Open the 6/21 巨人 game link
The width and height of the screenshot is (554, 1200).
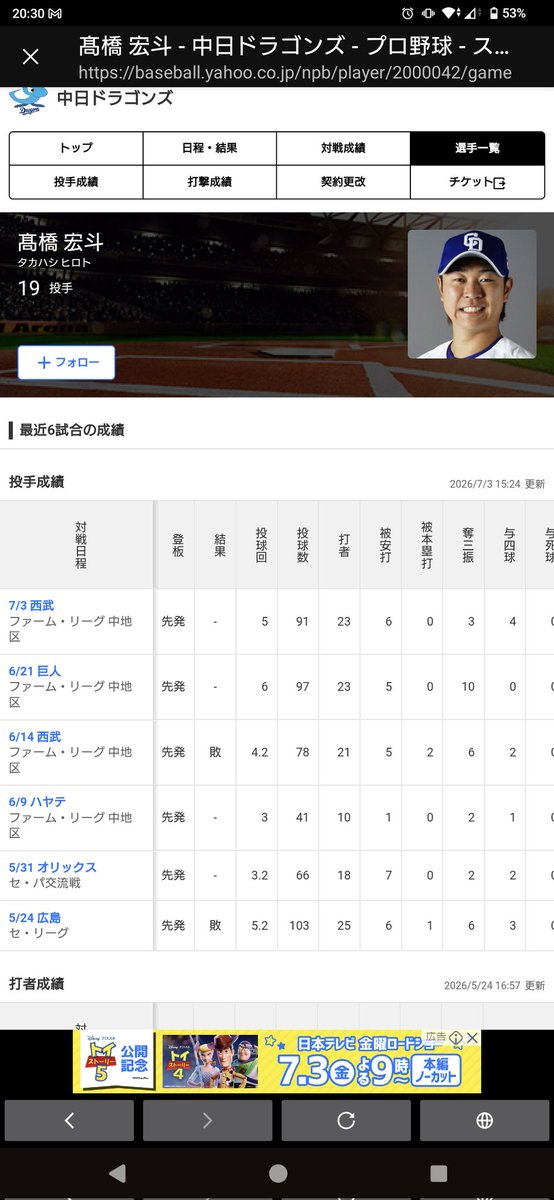[x=34, y=671]
